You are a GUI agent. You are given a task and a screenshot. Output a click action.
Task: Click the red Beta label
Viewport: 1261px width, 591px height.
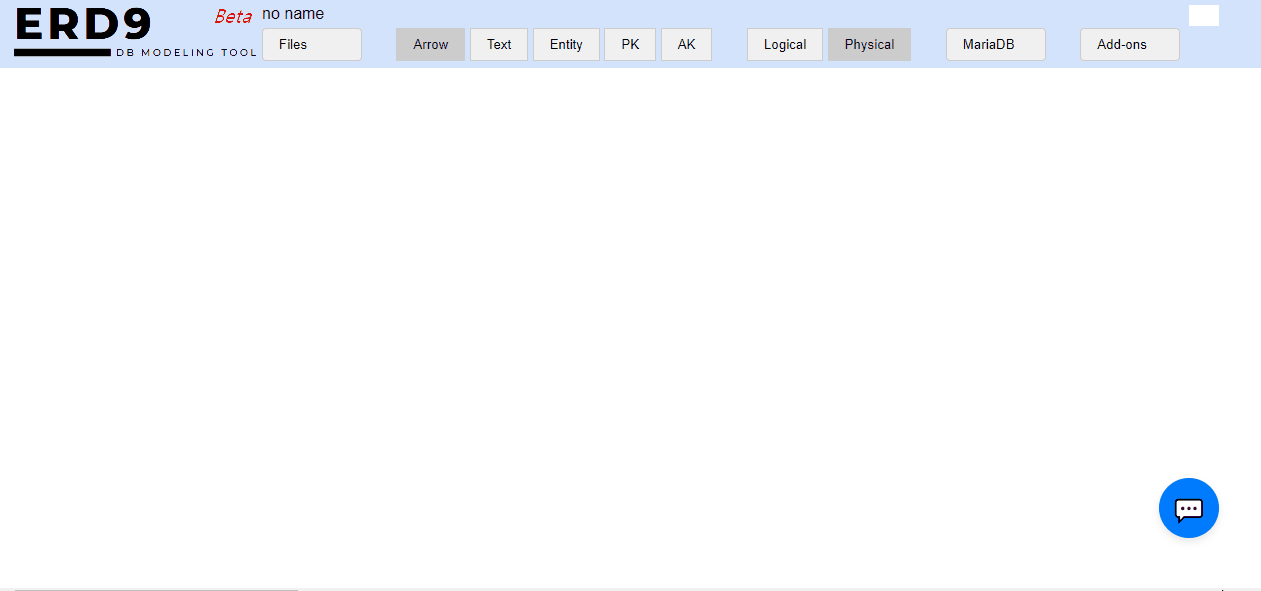pos(233,17)
